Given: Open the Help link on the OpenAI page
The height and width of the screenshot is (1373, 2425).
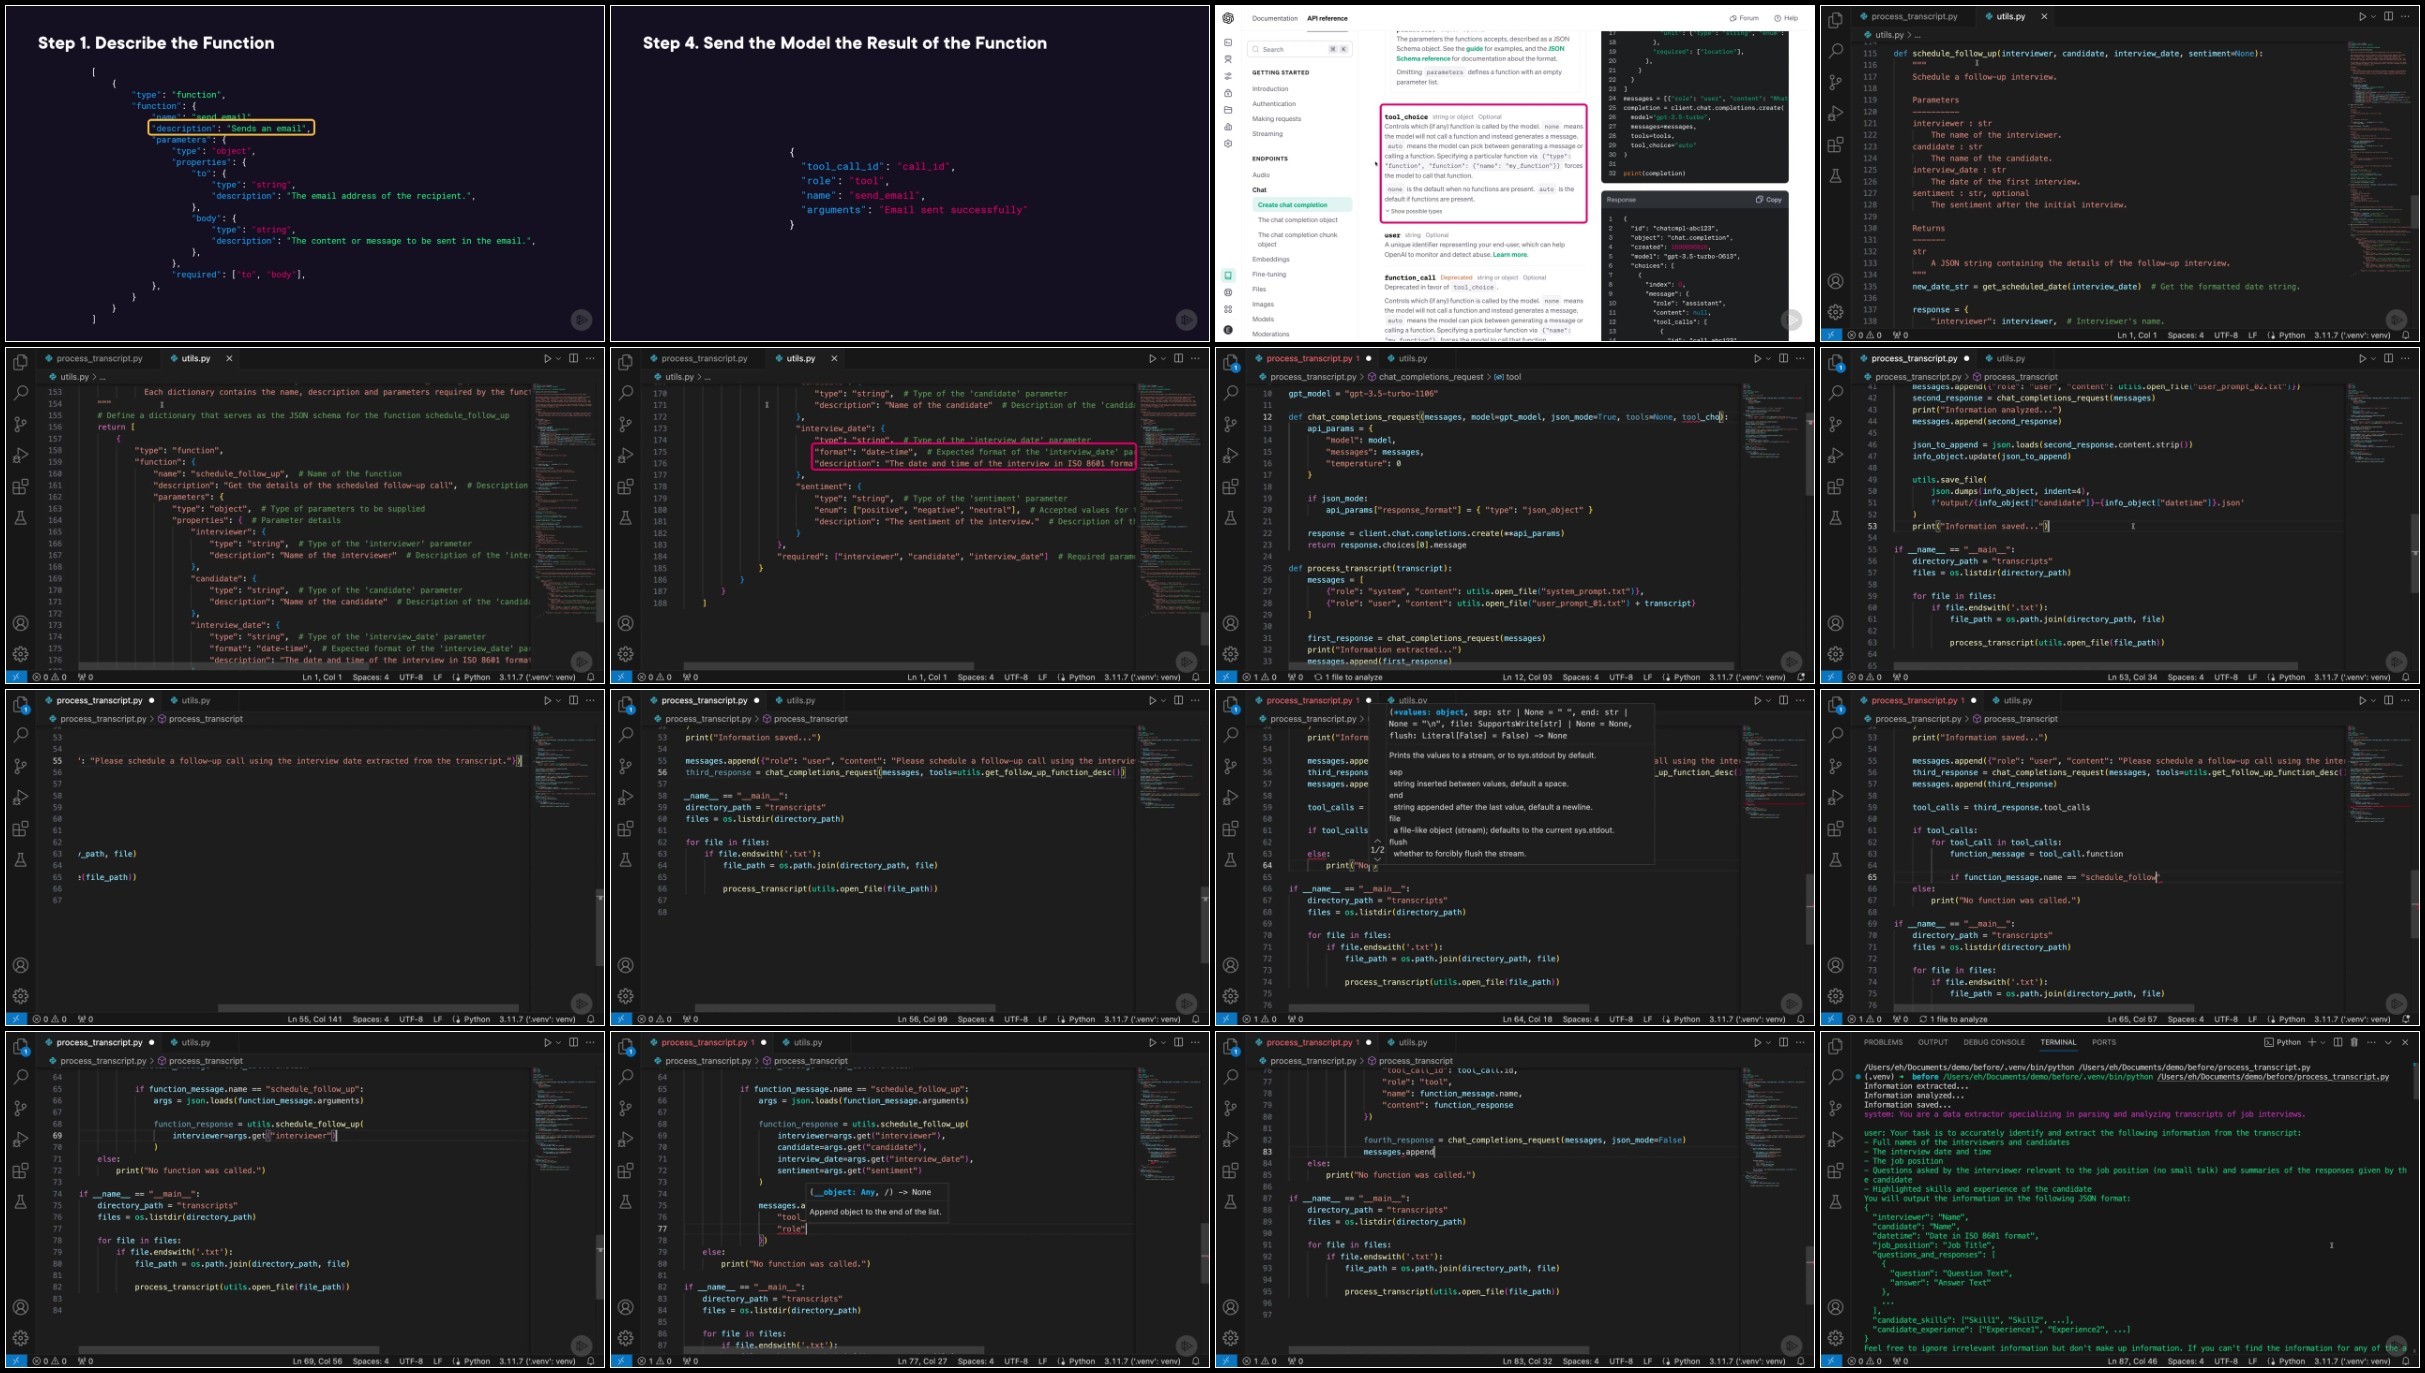Looking at the screenshot, I should point(1786,18).
